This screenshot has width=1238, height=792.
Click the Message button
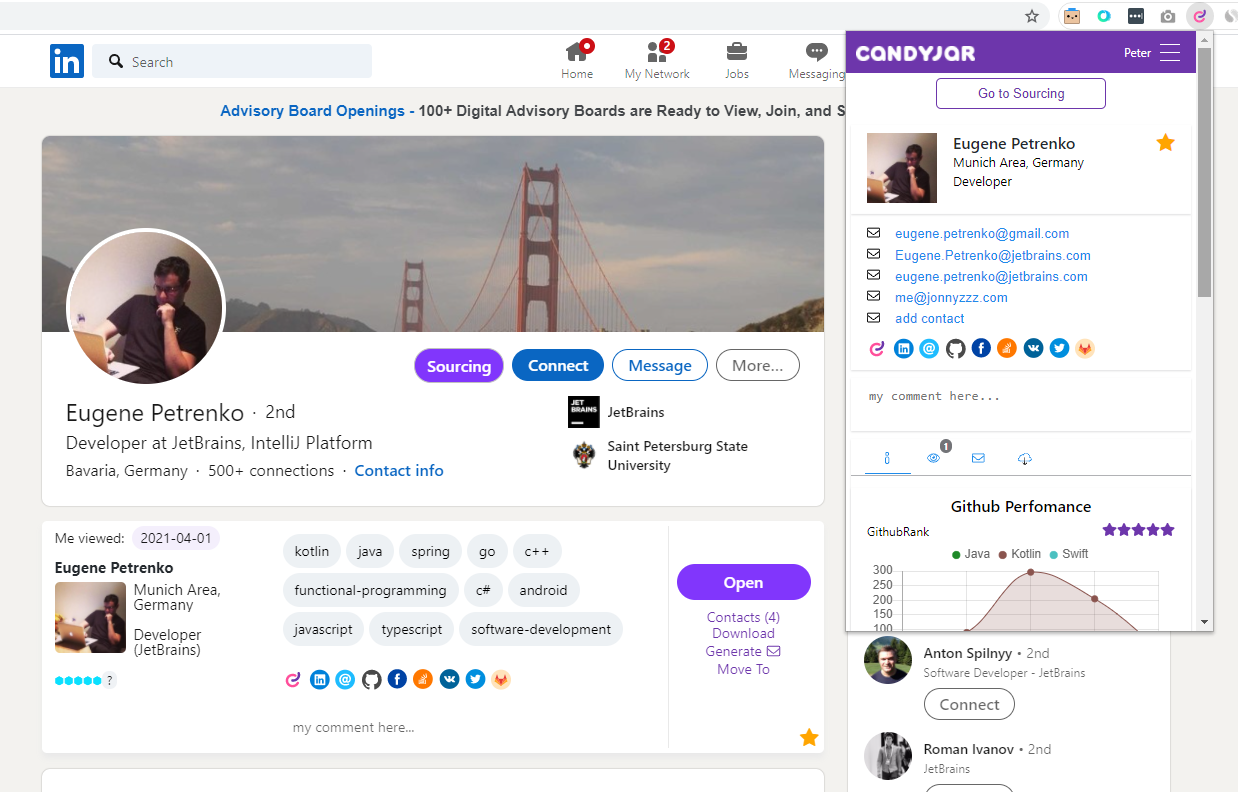(x=660, y=366)
